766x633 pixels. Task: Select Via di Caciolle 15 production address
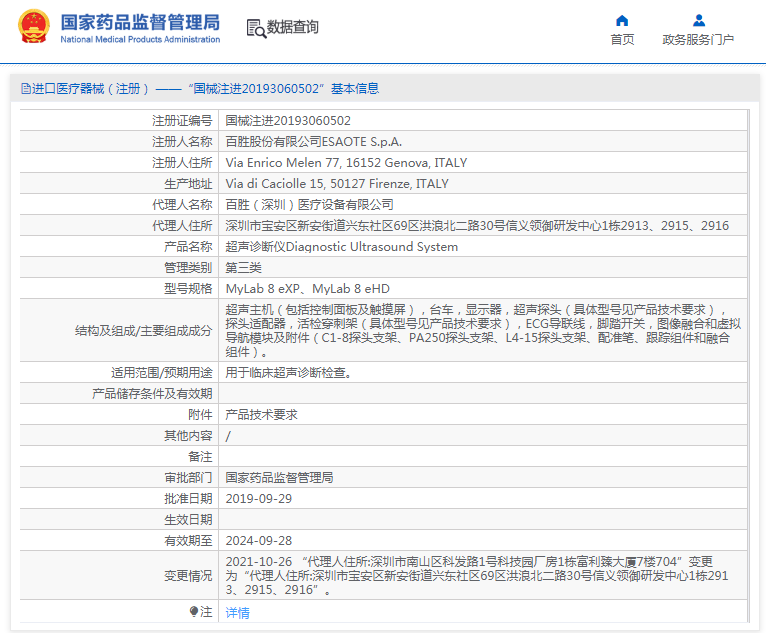(337, 184)
